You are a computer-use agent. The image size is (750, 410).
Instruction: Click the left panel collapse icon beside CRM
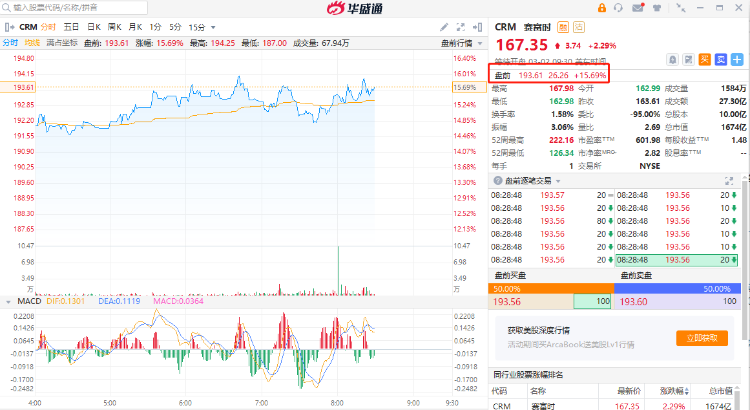click(x=8, y=27)
